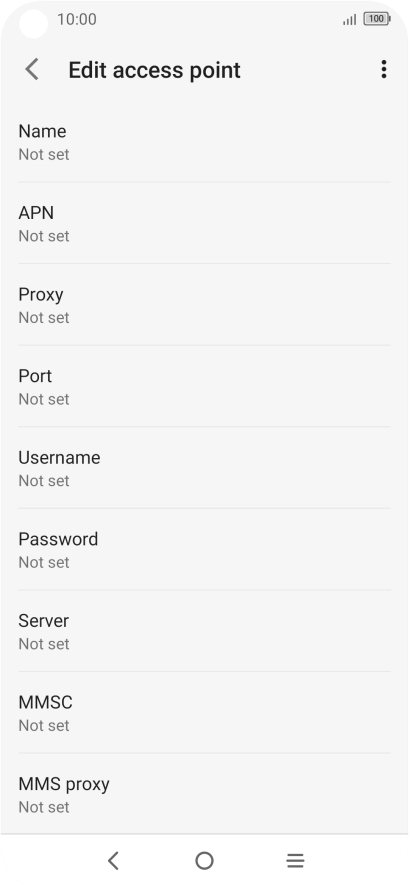Select the MMSC setting
The height and width of the screenshot is (888, 409).
pos(204,712)
